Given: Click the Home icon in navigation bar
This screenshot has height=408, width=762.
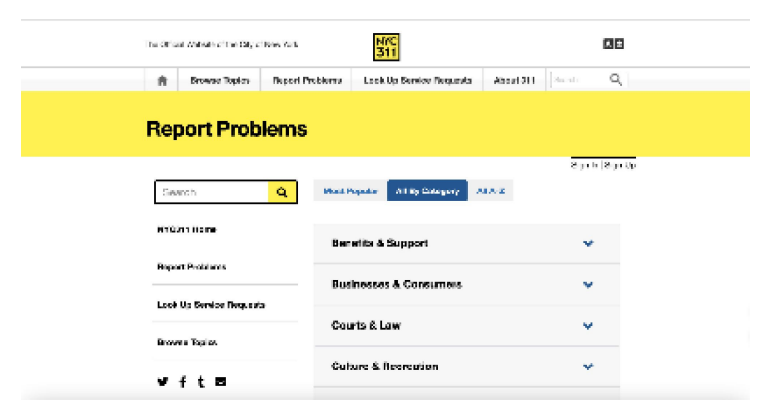Looking at the screenshot, I should point(162,80).
